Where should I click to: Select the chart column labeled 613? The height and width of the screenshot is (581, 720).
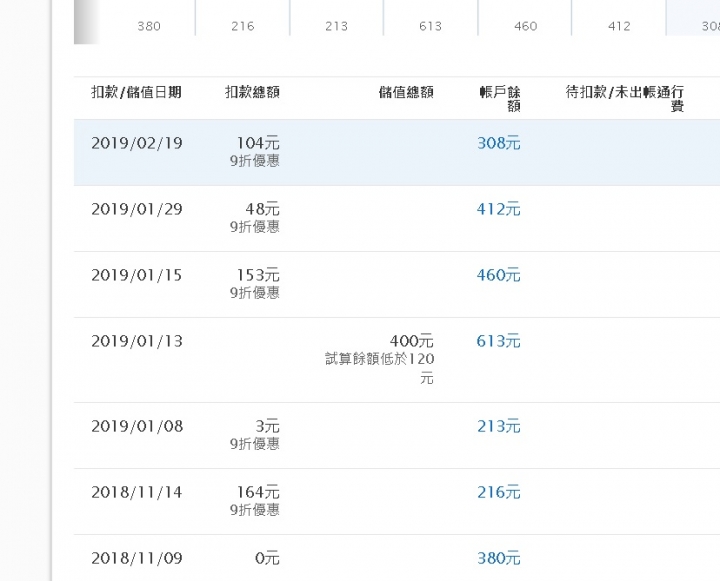tap(430, 18)
